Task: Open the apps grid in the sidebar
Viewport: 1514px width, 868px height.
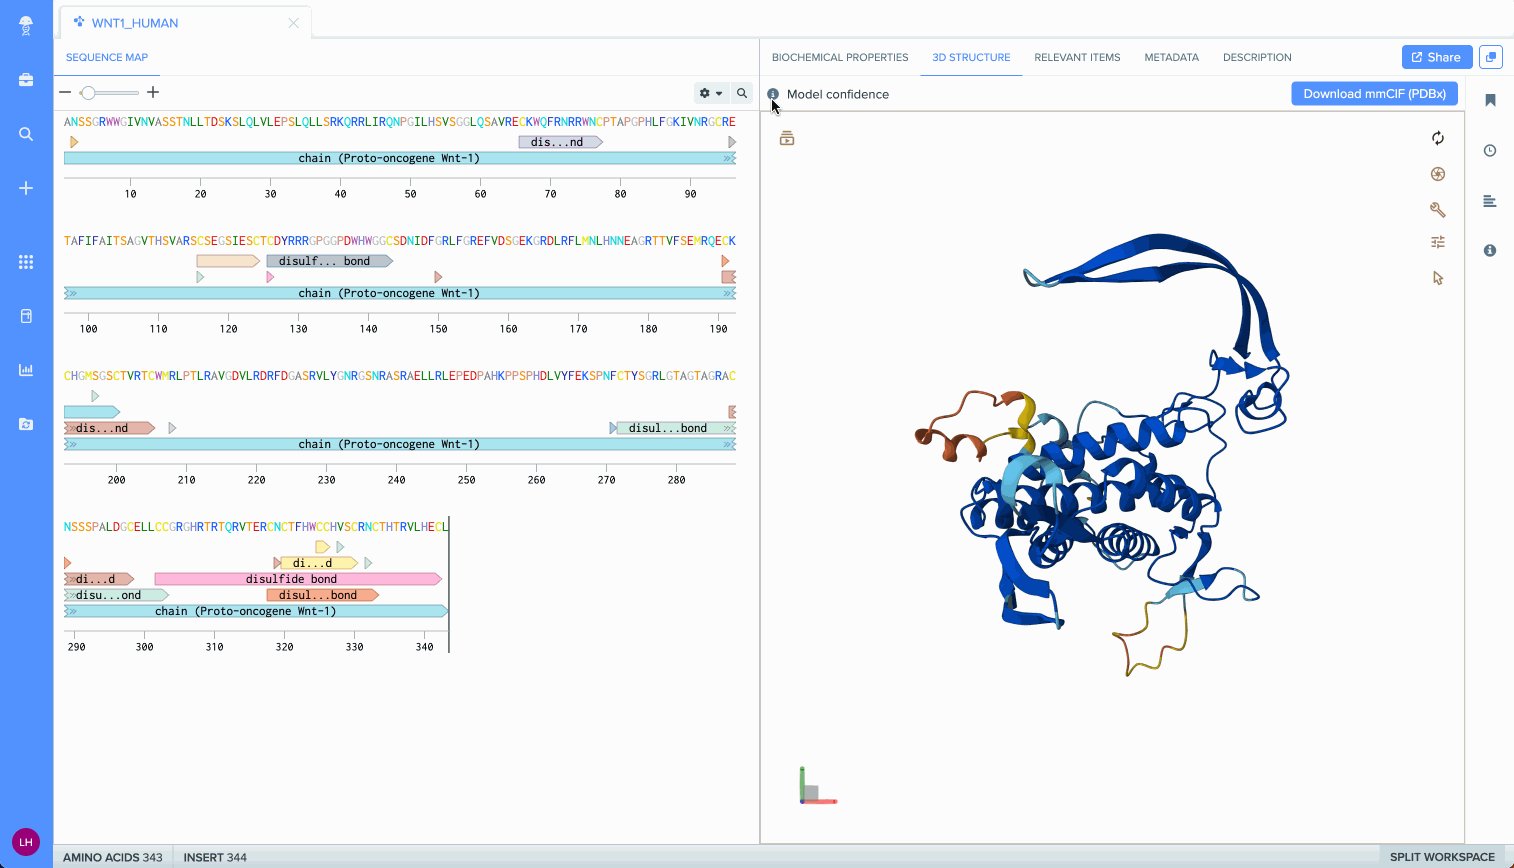Action: click(x=25, y=262)
